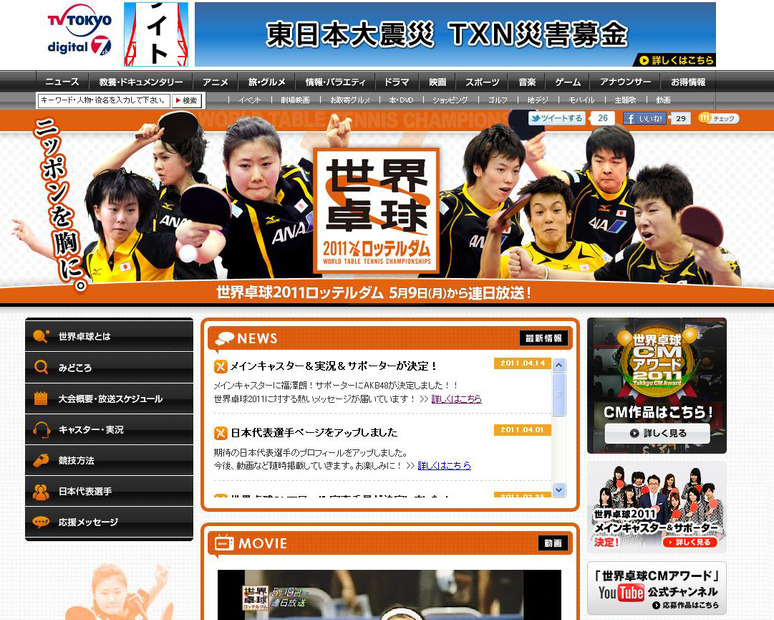Open the スポーツ menu

tap(482, 82)
